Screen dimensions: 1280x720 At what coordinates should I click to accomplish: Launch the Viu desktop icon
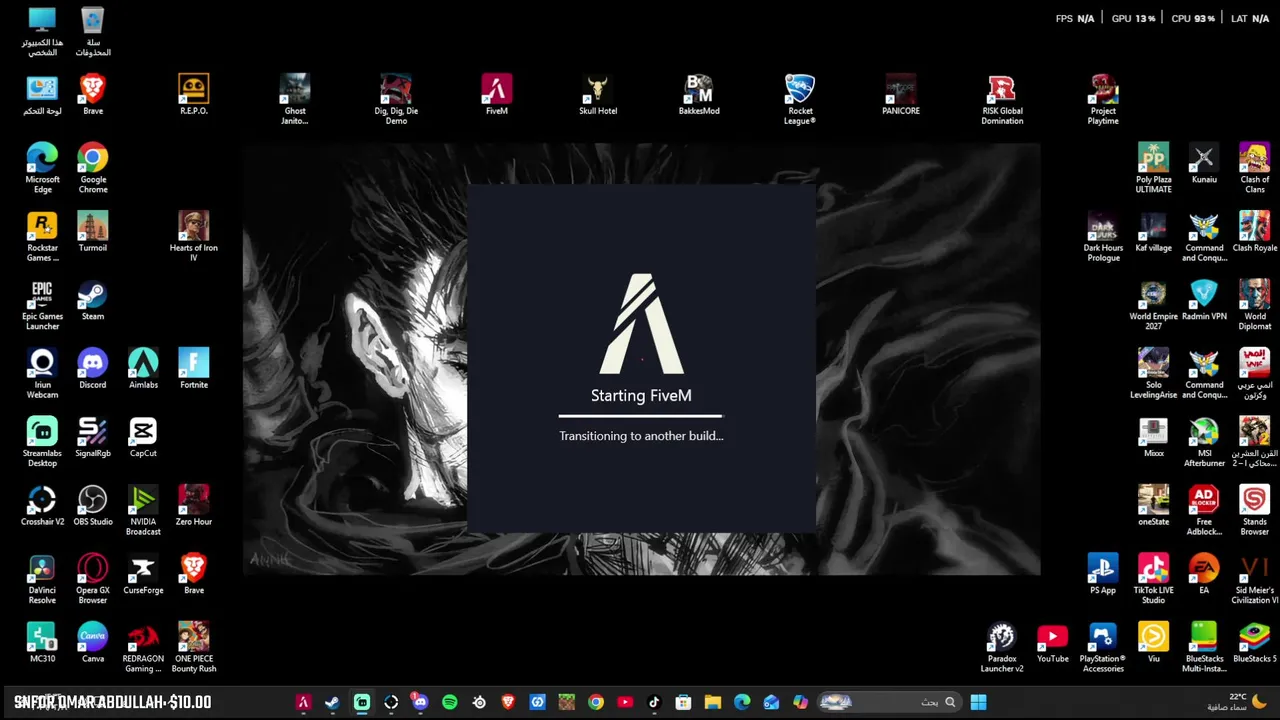1153,643
